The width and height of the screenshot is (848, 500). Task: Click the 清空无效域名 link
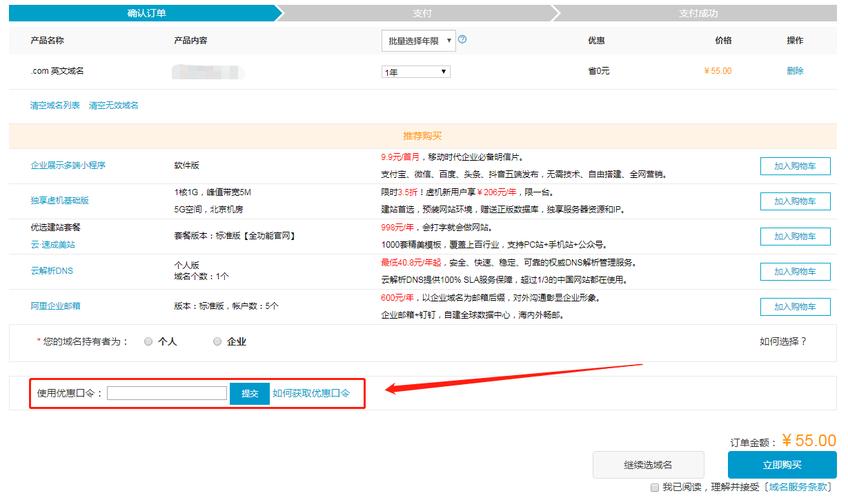click(114, 105)
